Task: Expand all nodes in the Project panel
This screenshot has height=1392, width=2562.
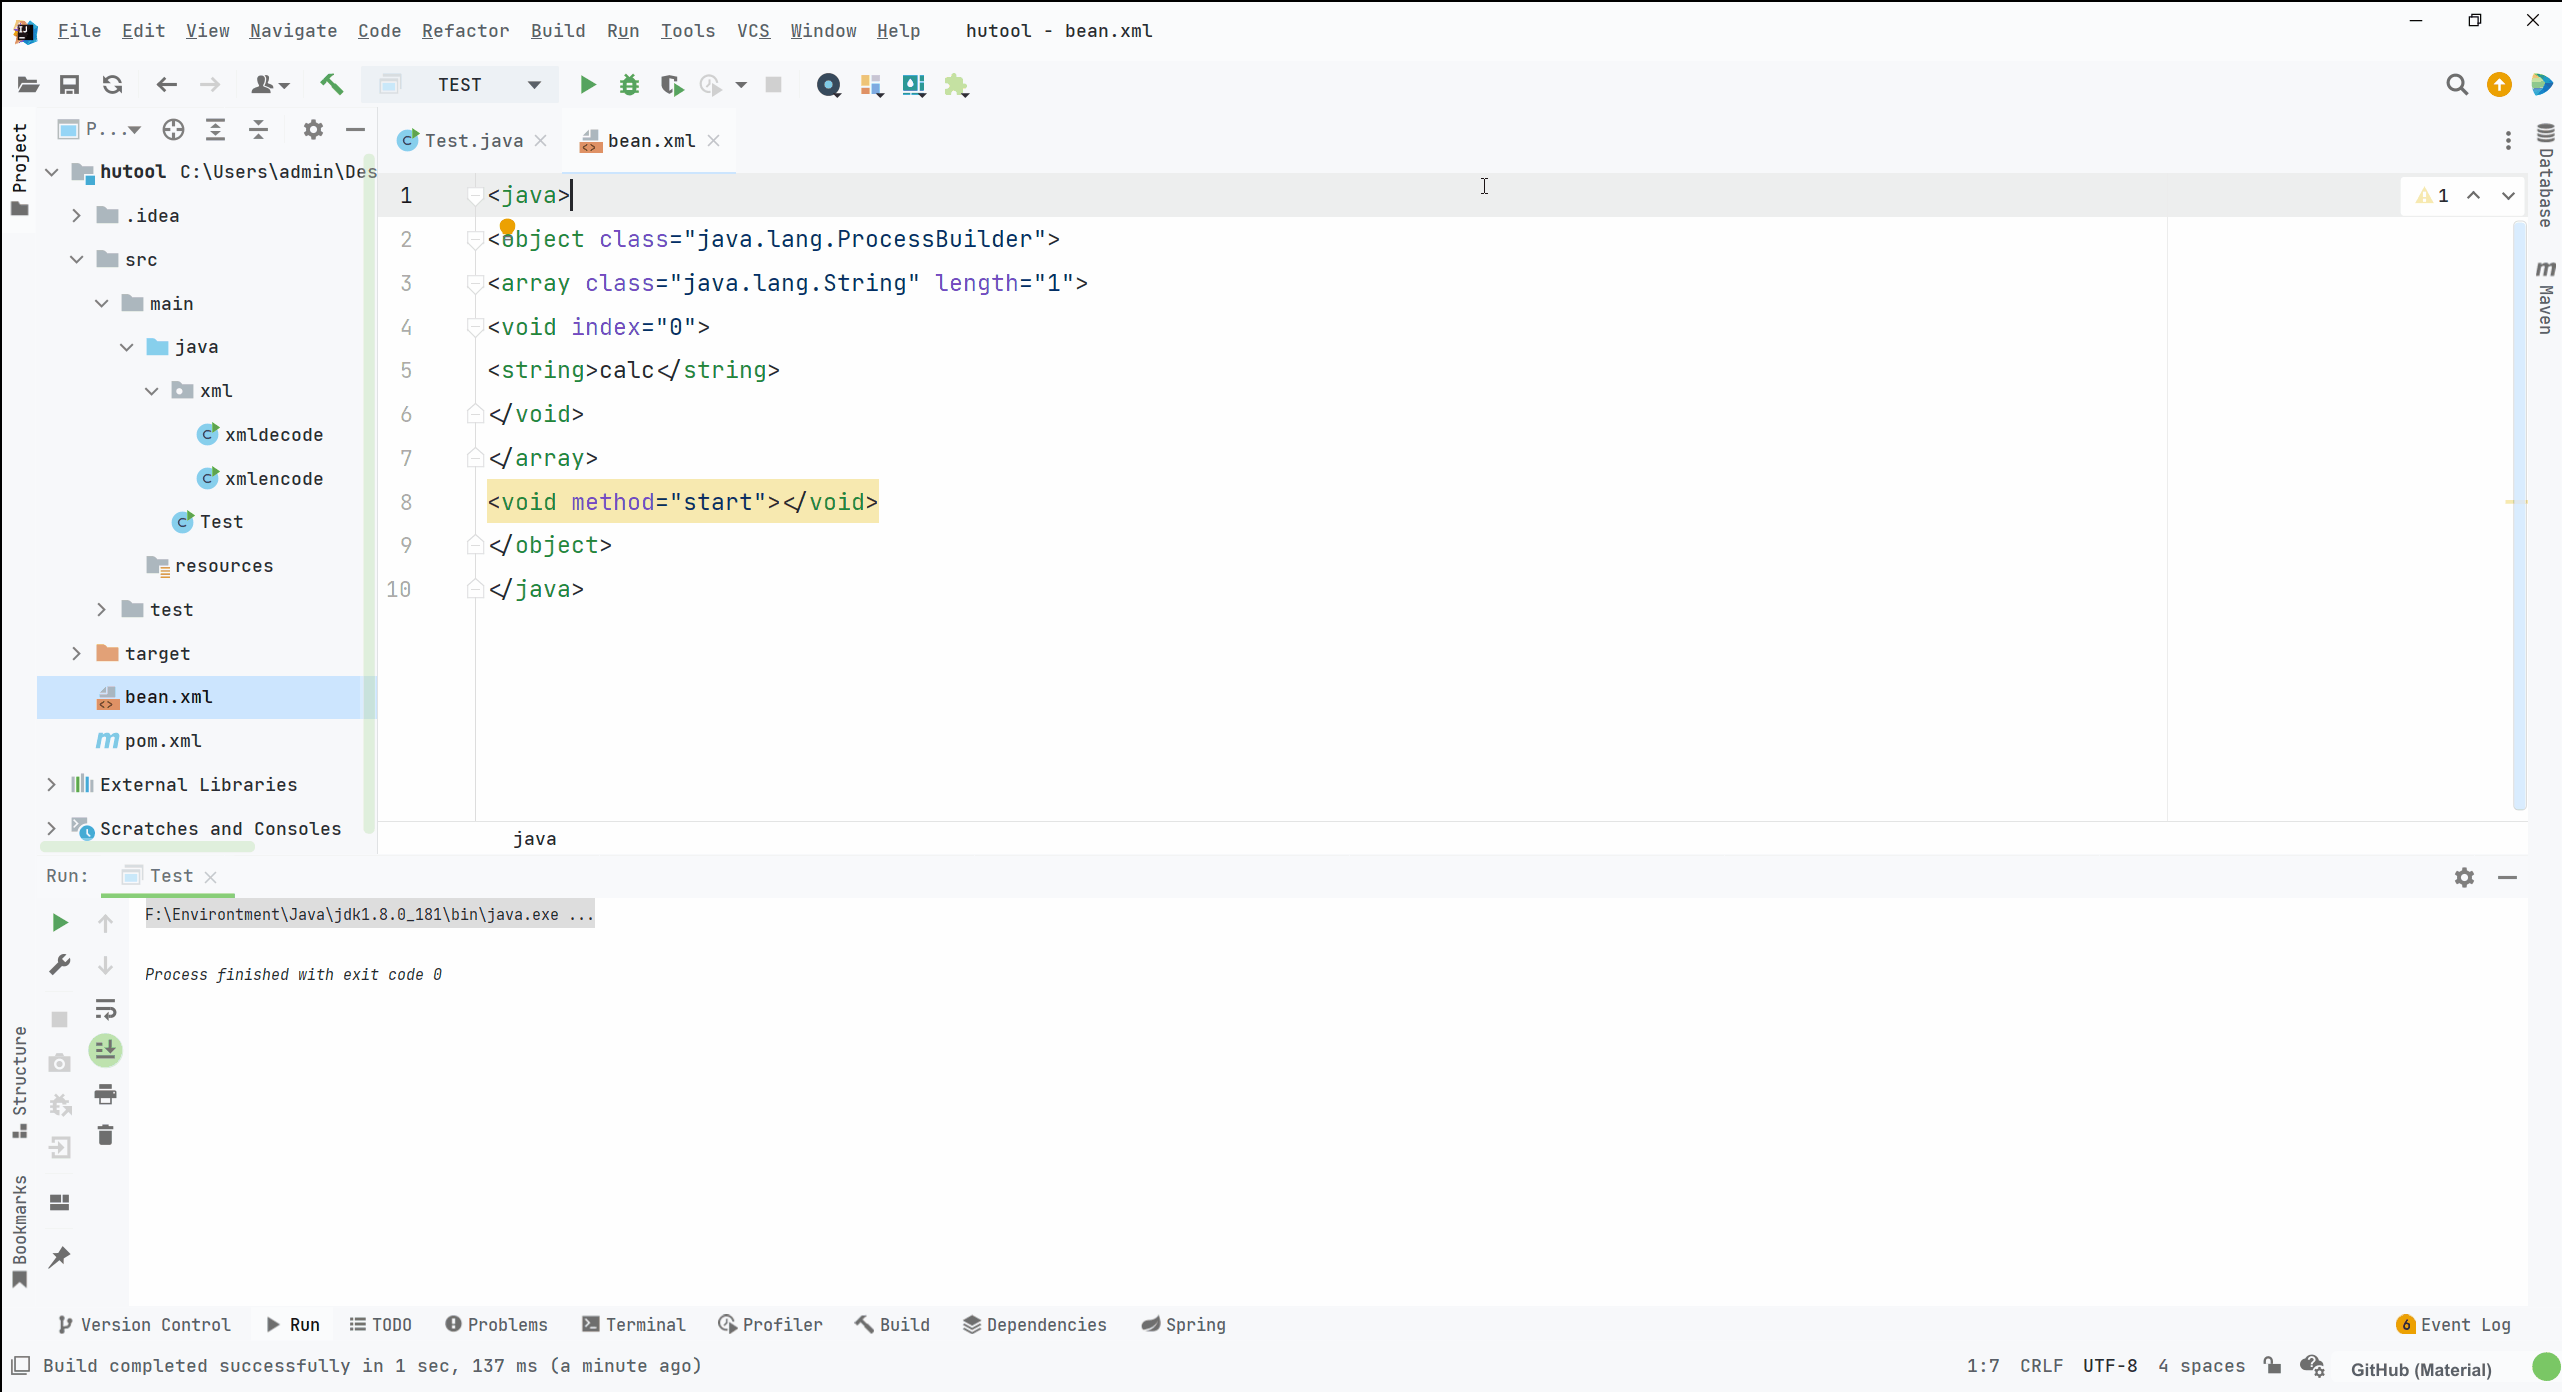Action: tap(215, 129)
